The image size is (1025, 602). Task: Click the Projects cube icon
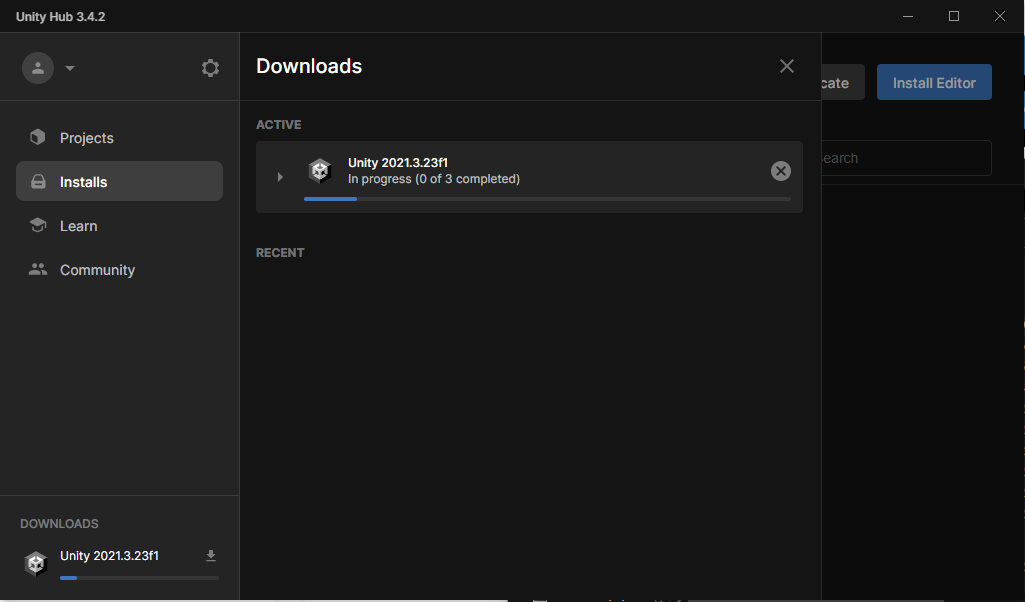(38, 137)
